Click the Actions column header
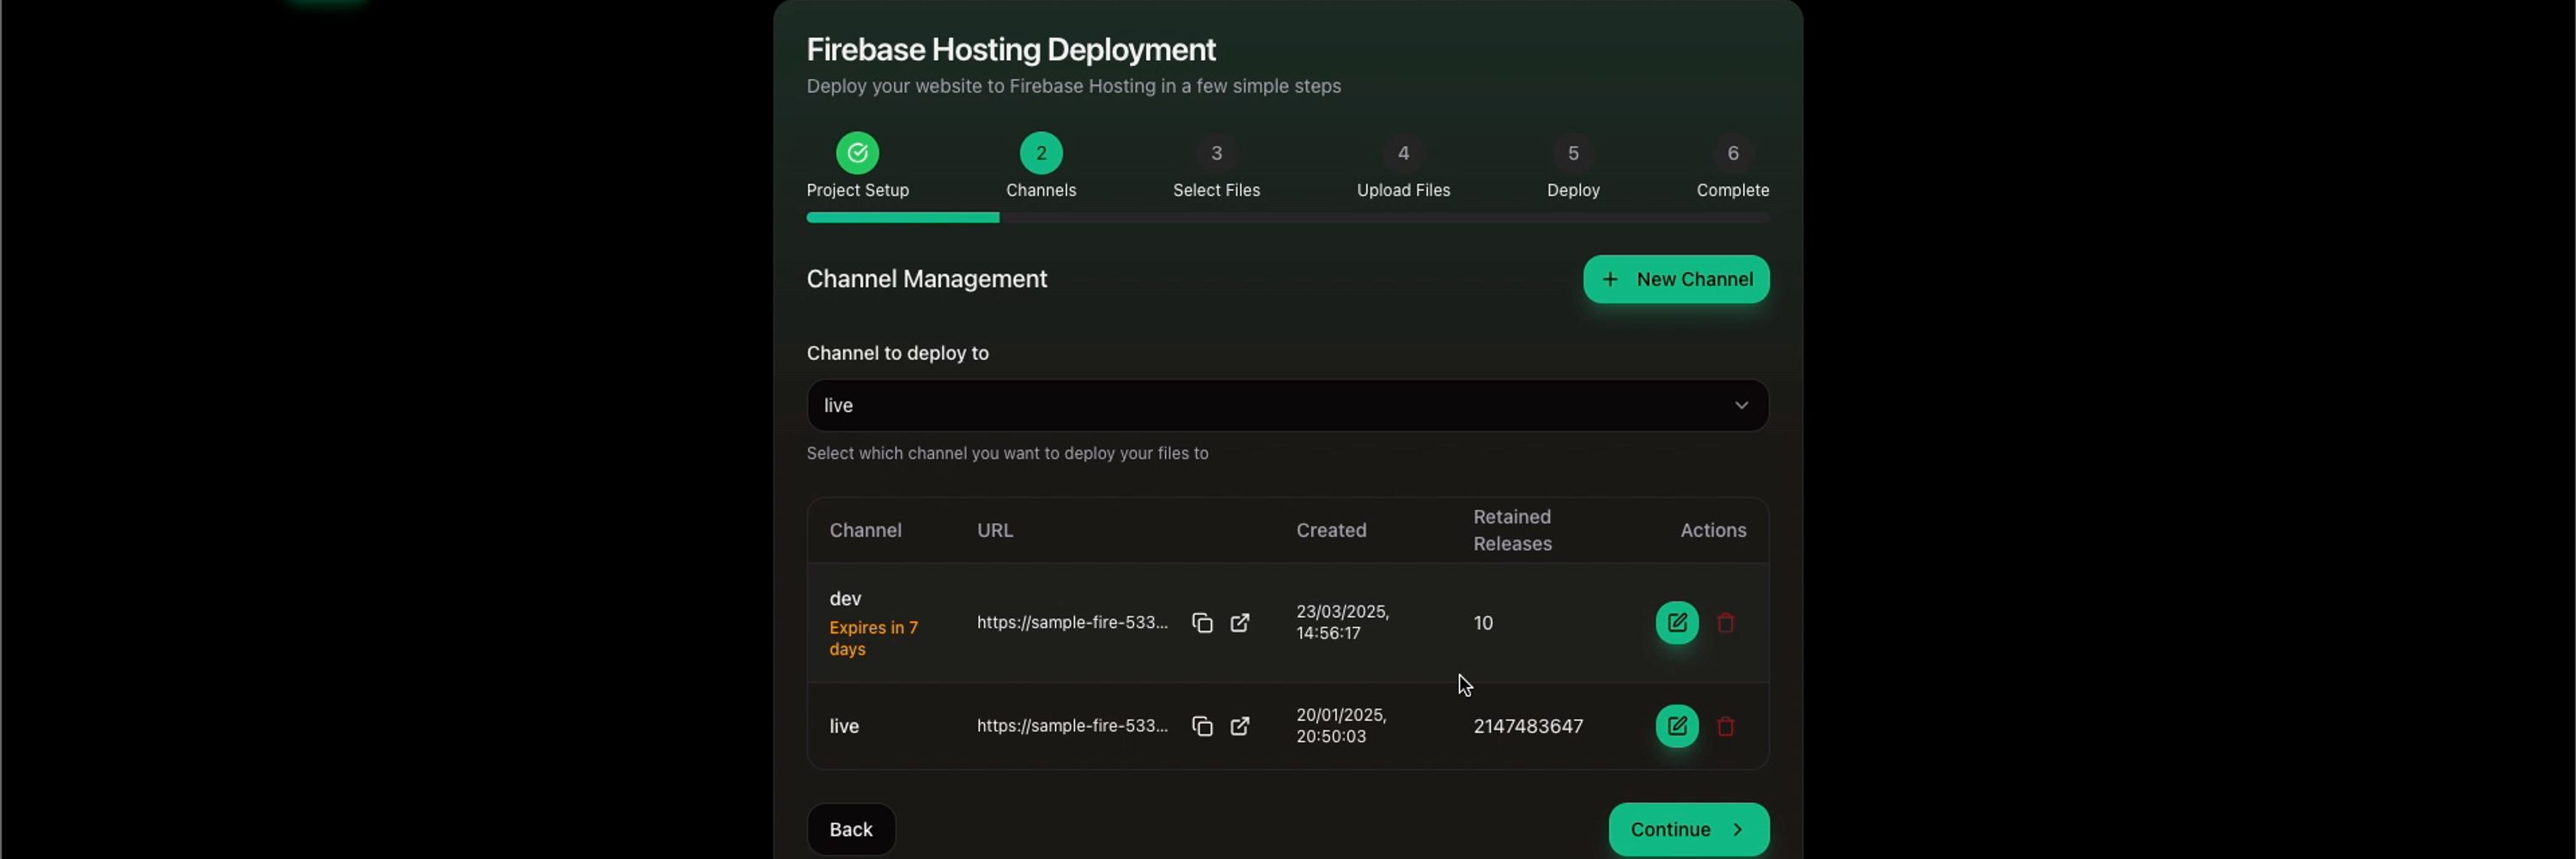This screenshot has height=859, width=2576. pos(1713,530)
